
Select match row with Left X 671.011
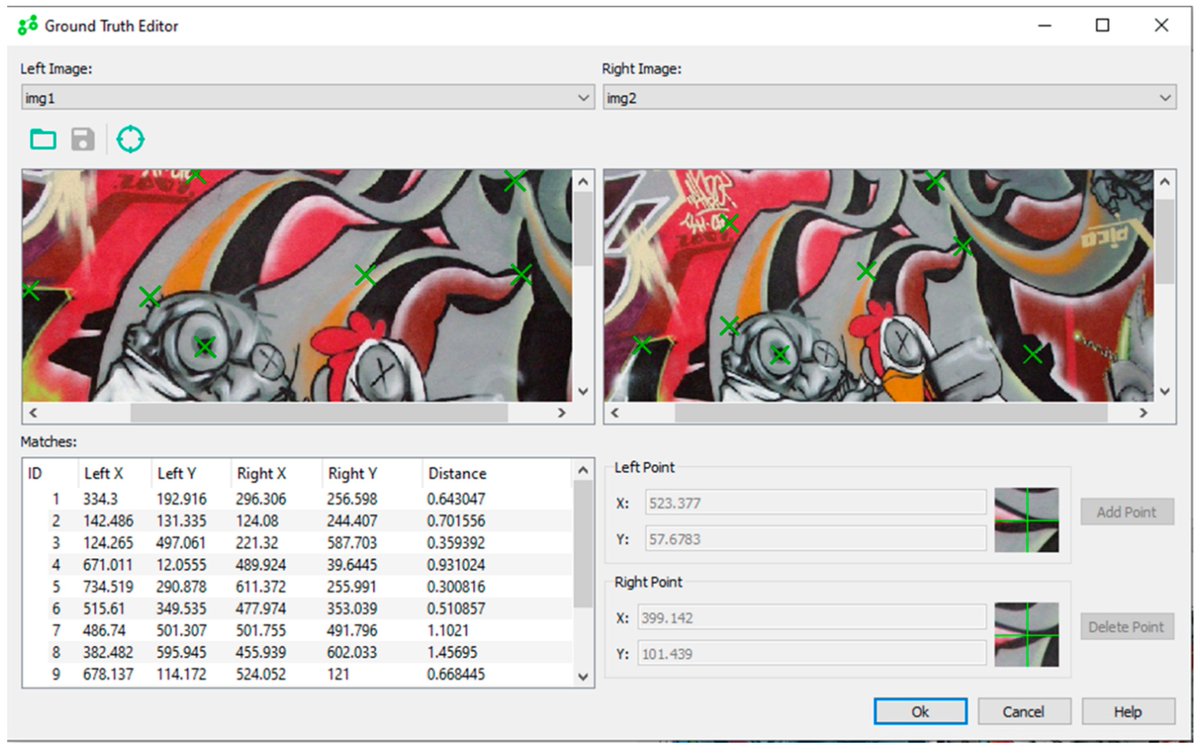tap(298, 564)
